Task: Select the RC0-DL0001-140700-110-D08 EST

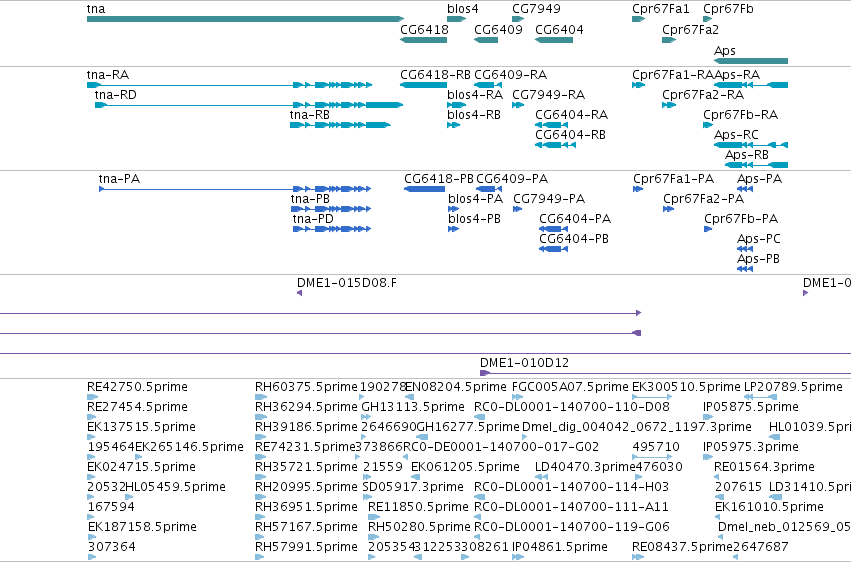Action: click(x=479, y=417)
